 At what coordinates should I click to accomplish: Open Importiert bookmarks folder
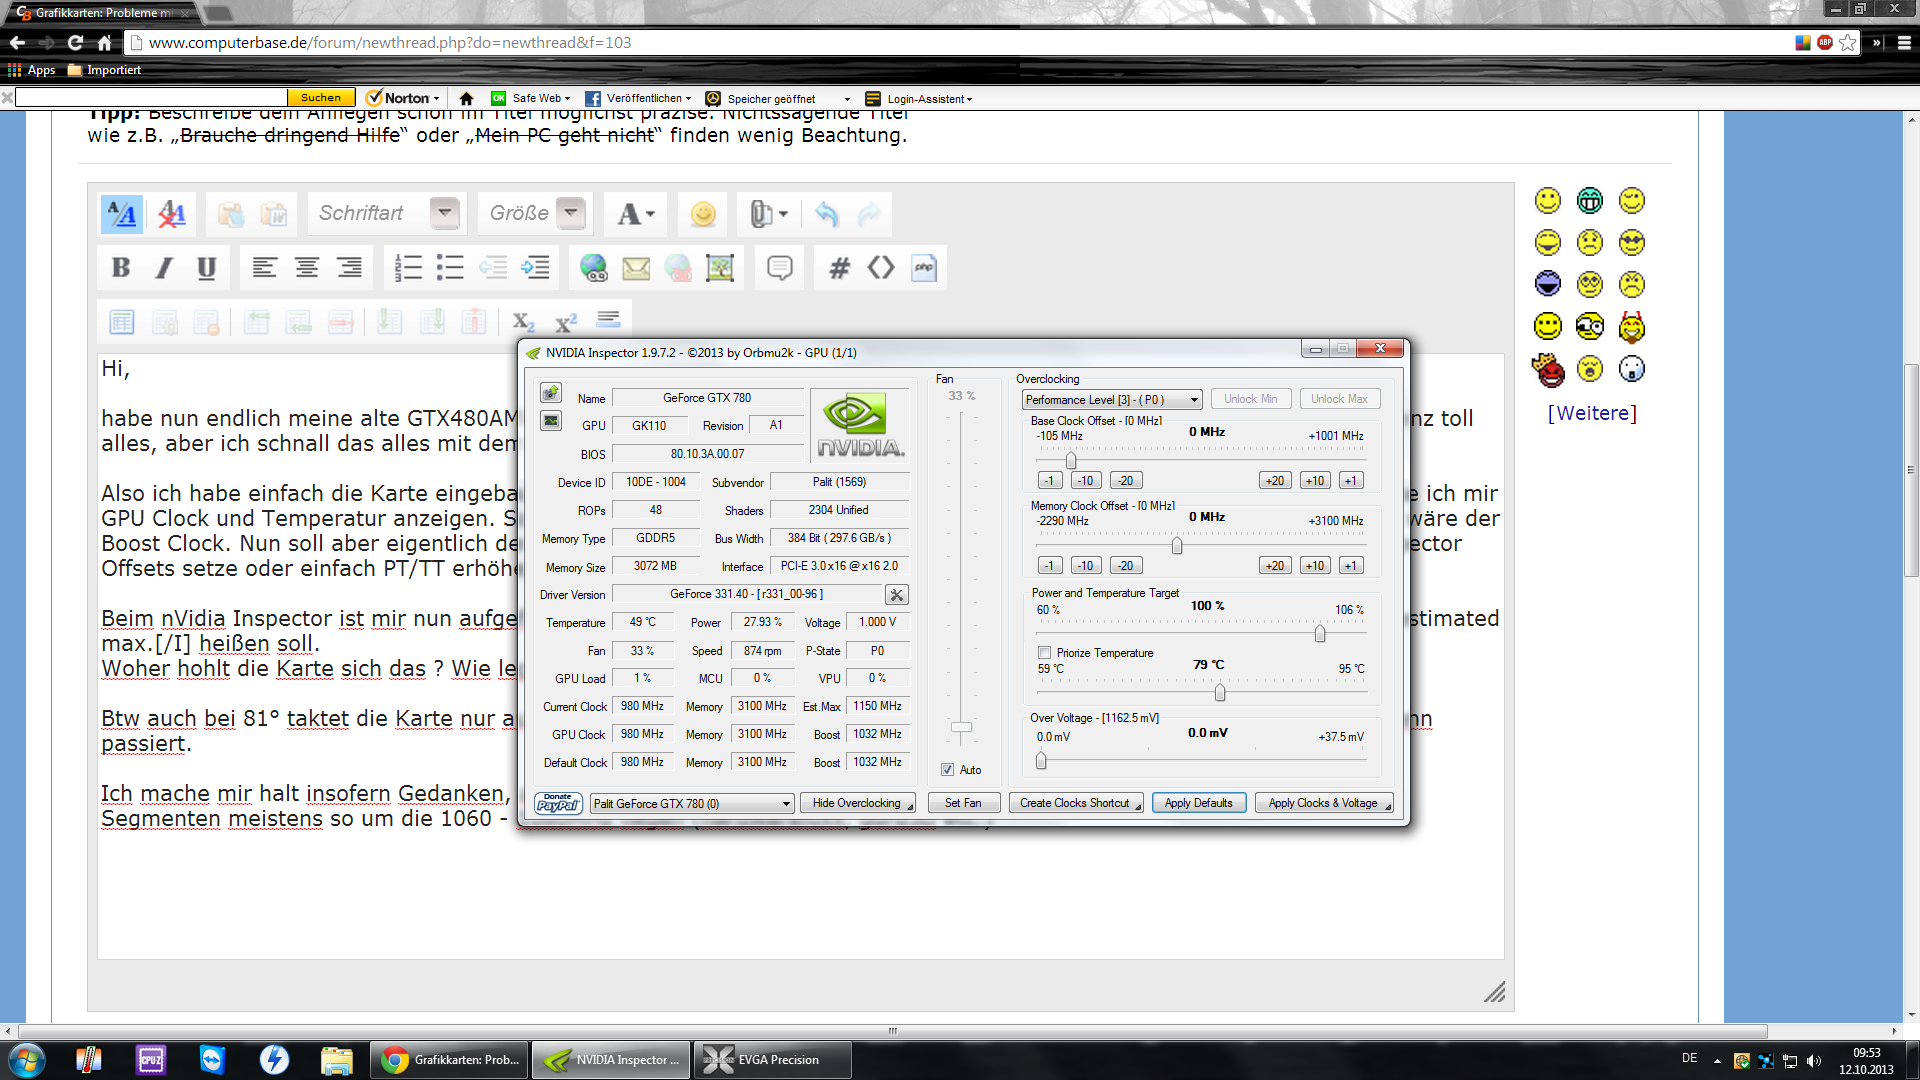104,70
